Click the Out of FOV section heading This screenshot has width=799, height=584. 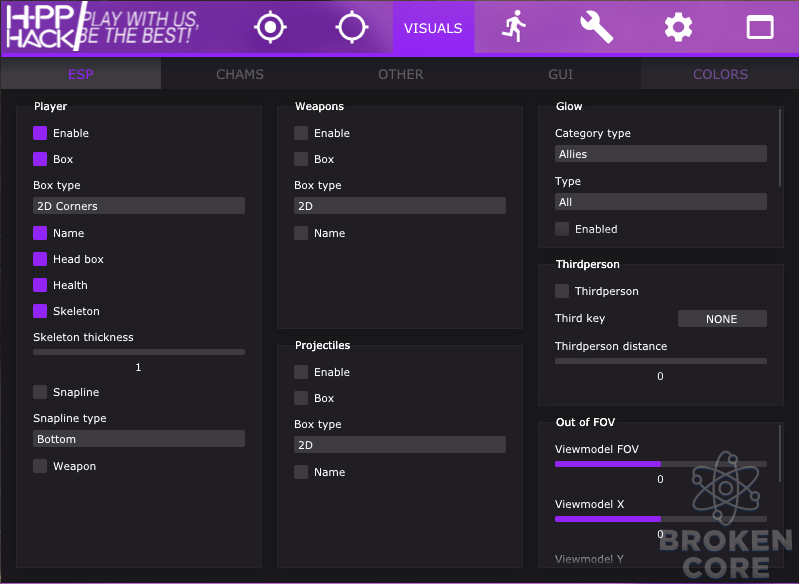(x=585, y=422)
